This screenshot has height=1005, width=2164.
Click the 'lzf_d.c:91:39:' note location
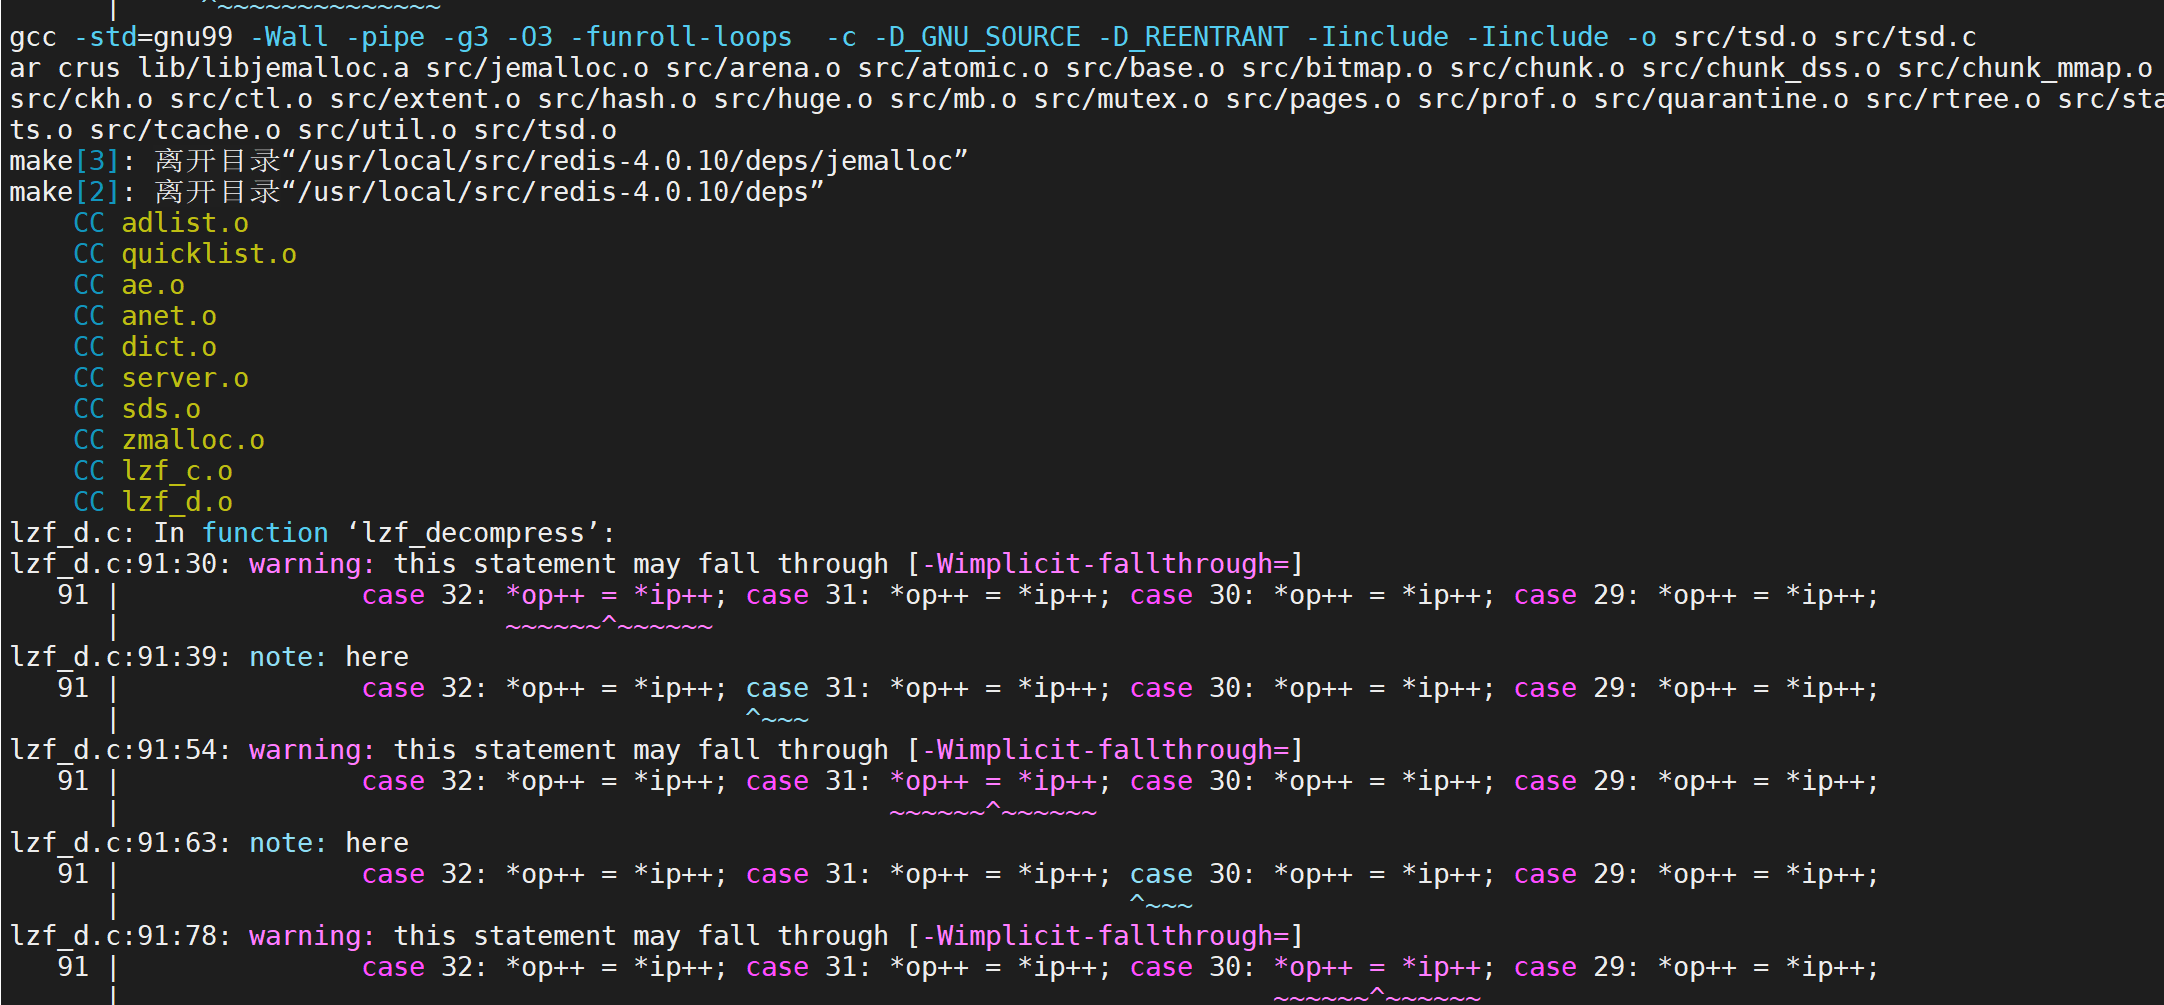click(x=121, y=658)
